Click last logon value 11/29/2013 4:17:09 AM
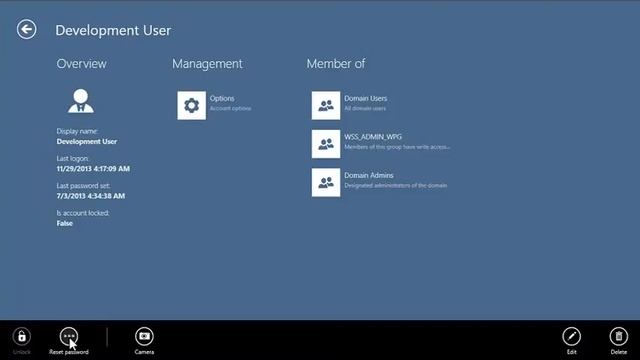Image resolution: width=640 pixels, height=360 pixels. [93, 169]
